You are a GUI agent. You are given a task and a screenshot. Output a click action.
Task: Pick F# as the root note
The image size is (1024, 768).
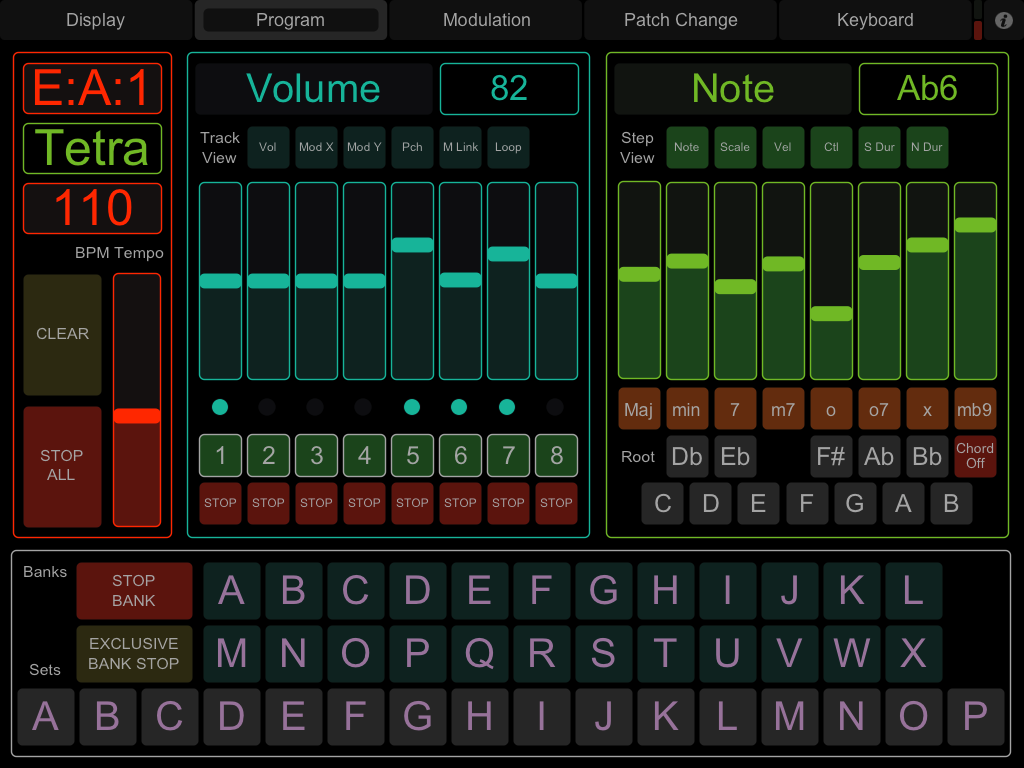[831, 457]
